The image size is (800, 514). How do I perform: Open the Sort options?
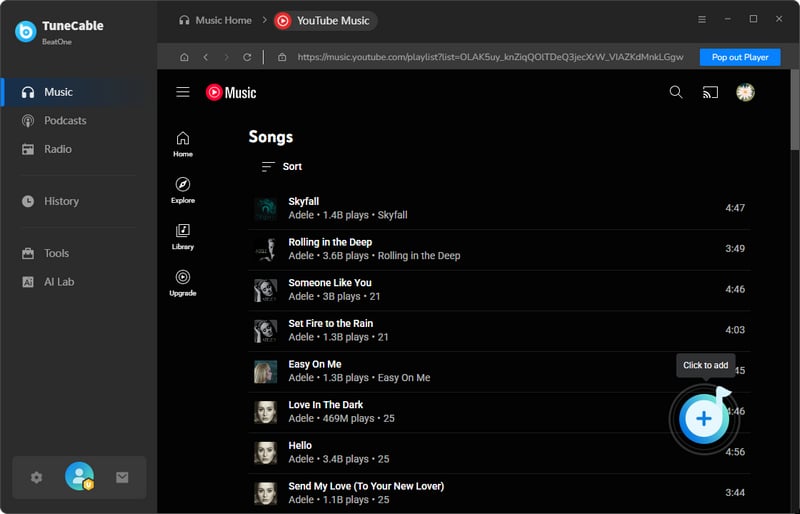pos(282,166)
